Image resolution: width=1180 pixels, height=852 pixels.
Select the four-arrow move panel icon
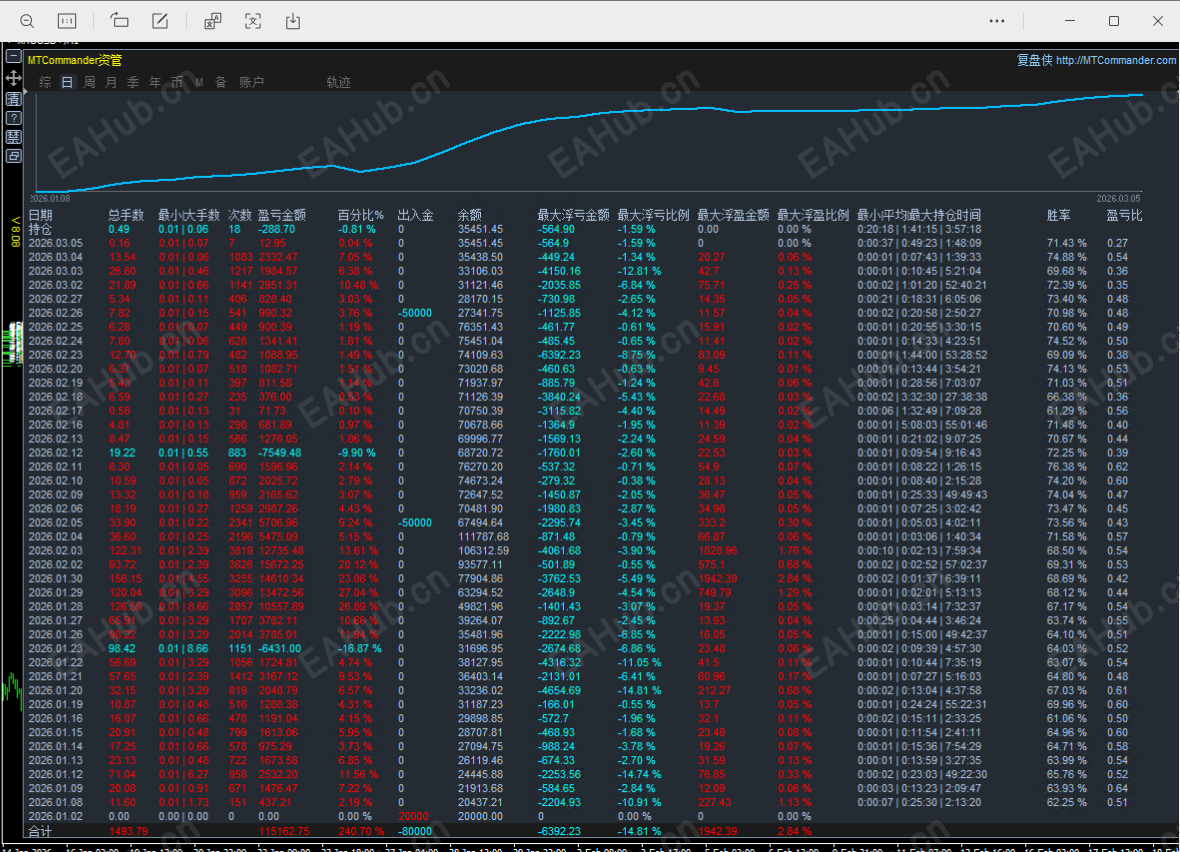[13, 78]
